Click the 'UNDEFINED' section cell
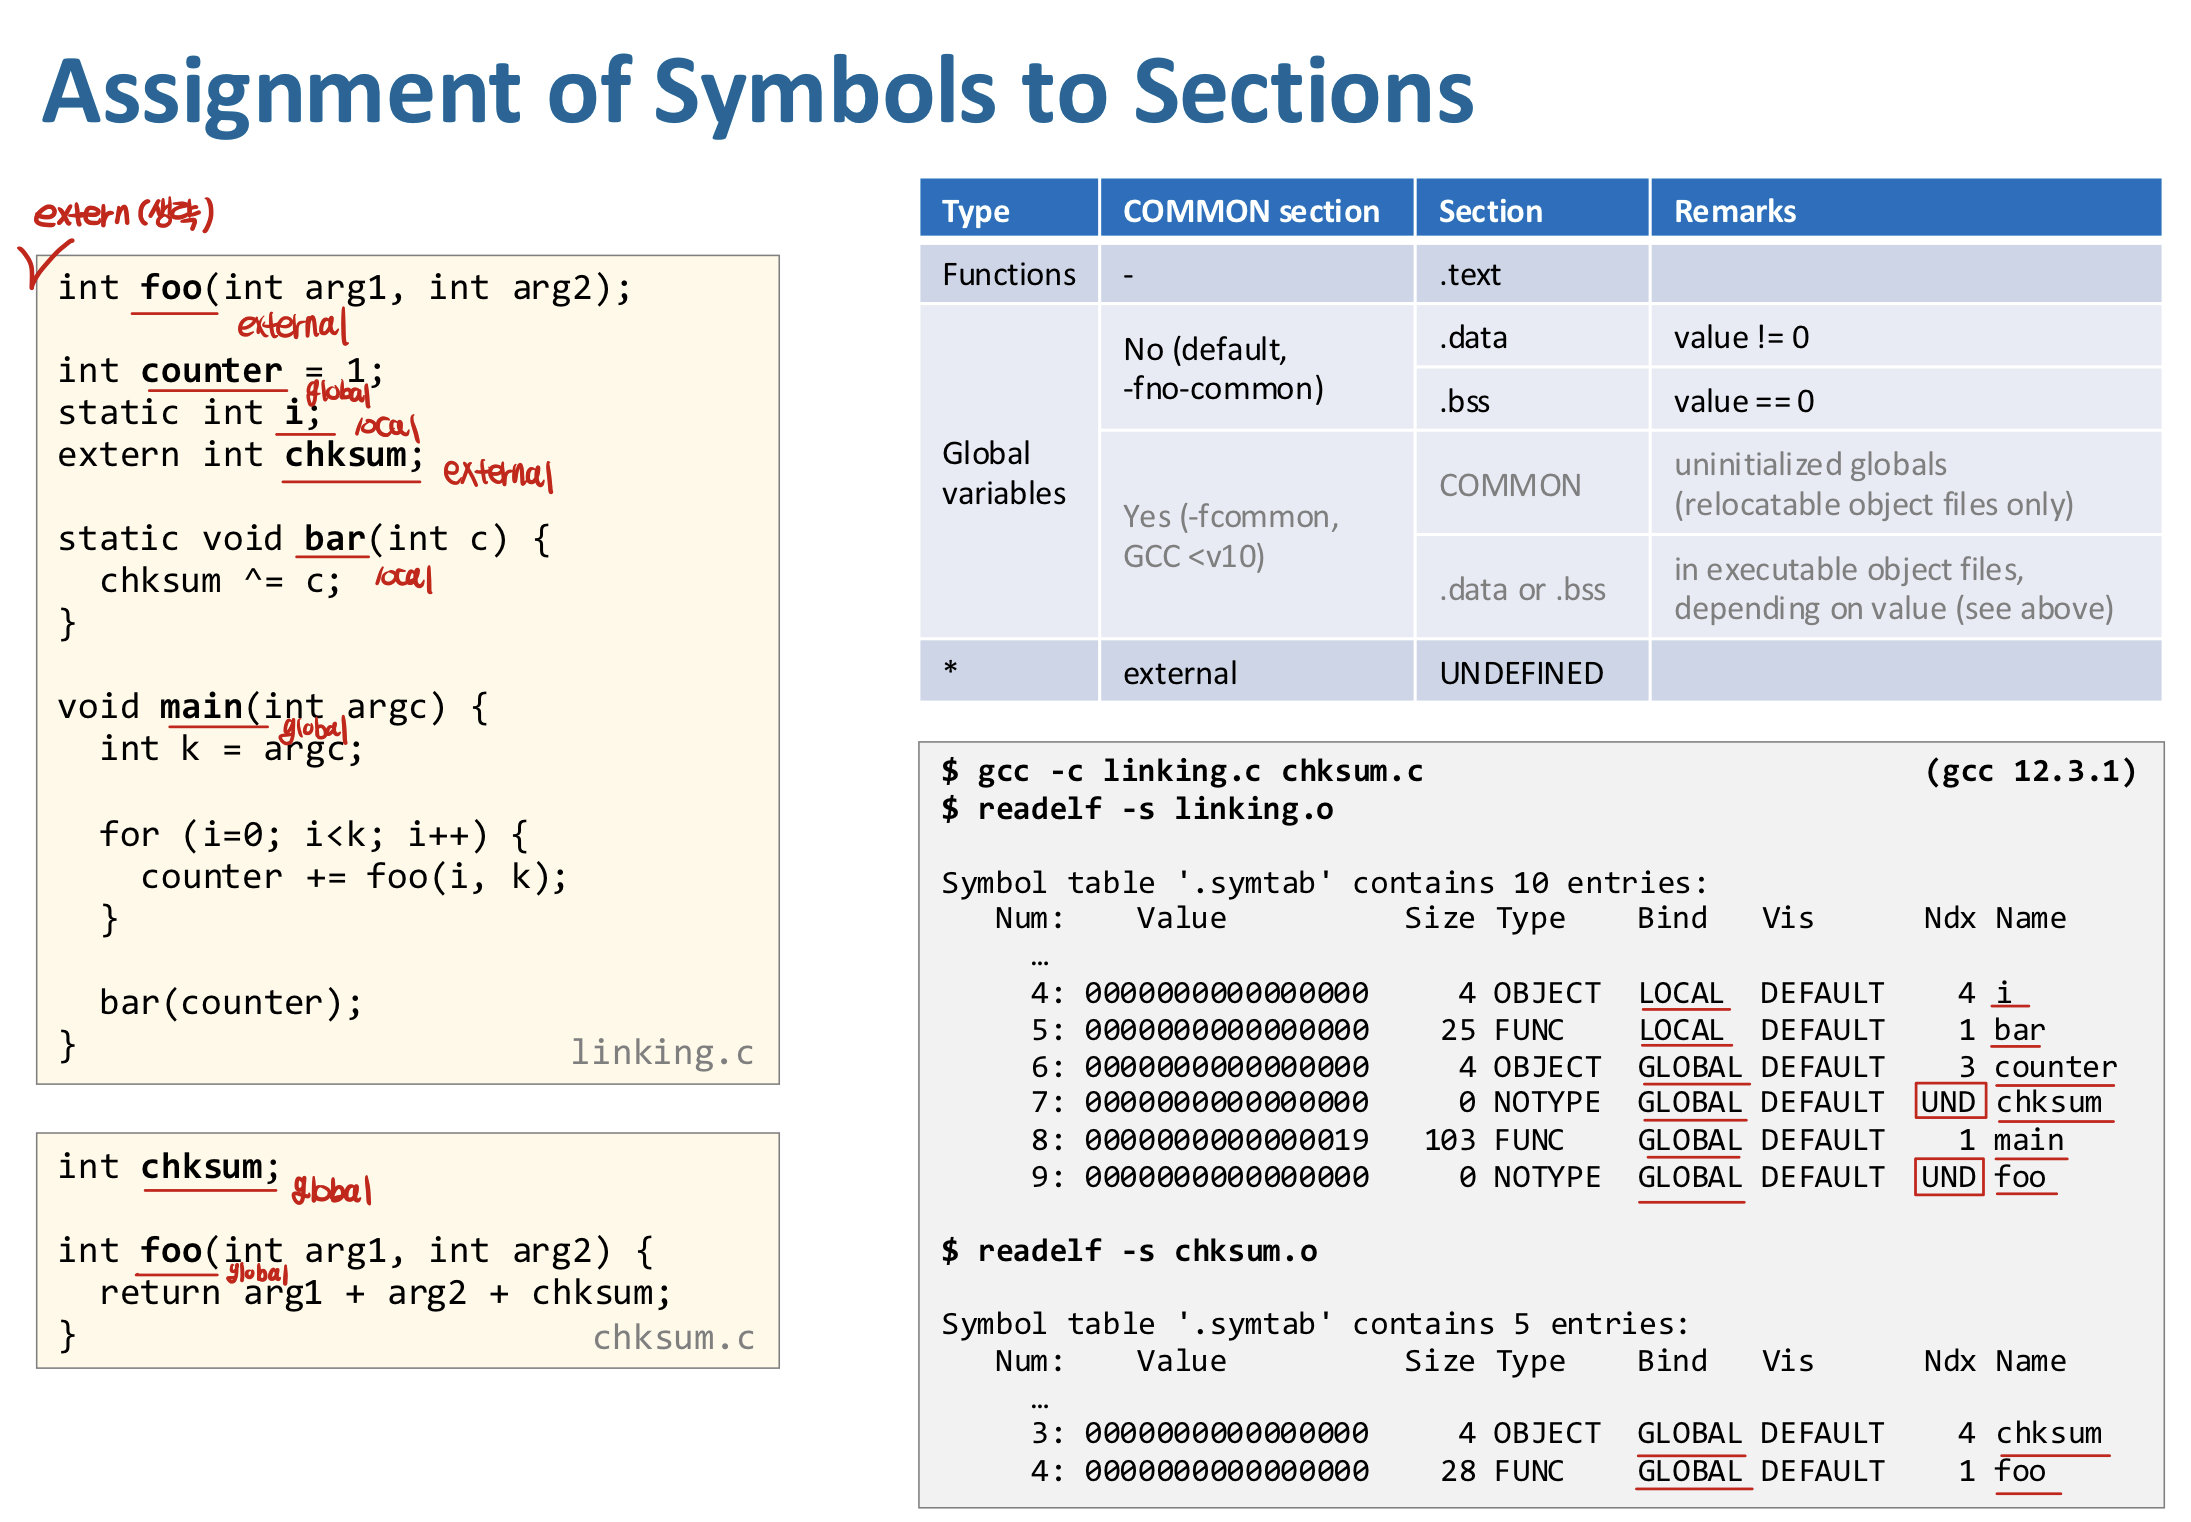This screenshot has width=2191, height=1522. pyautogui.click(x=1531, y=672)
